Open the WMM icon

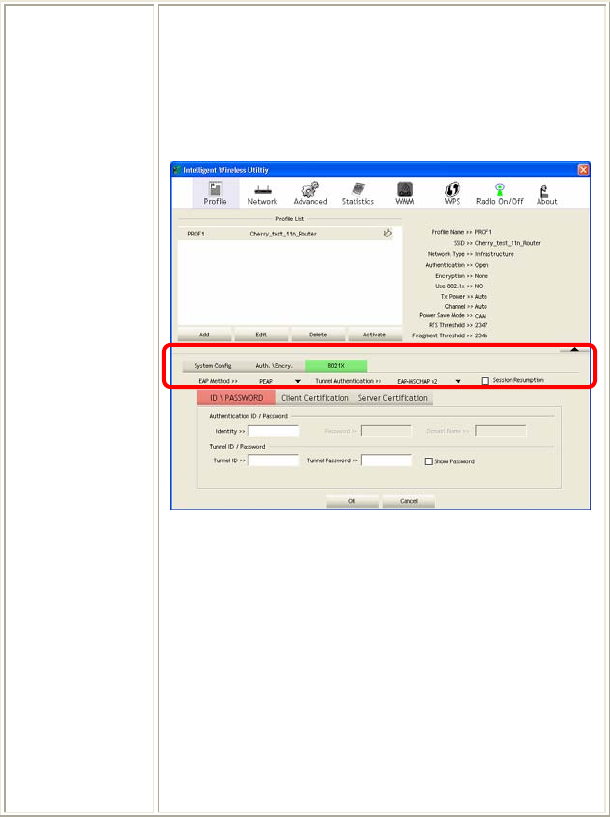pos(405,194)
